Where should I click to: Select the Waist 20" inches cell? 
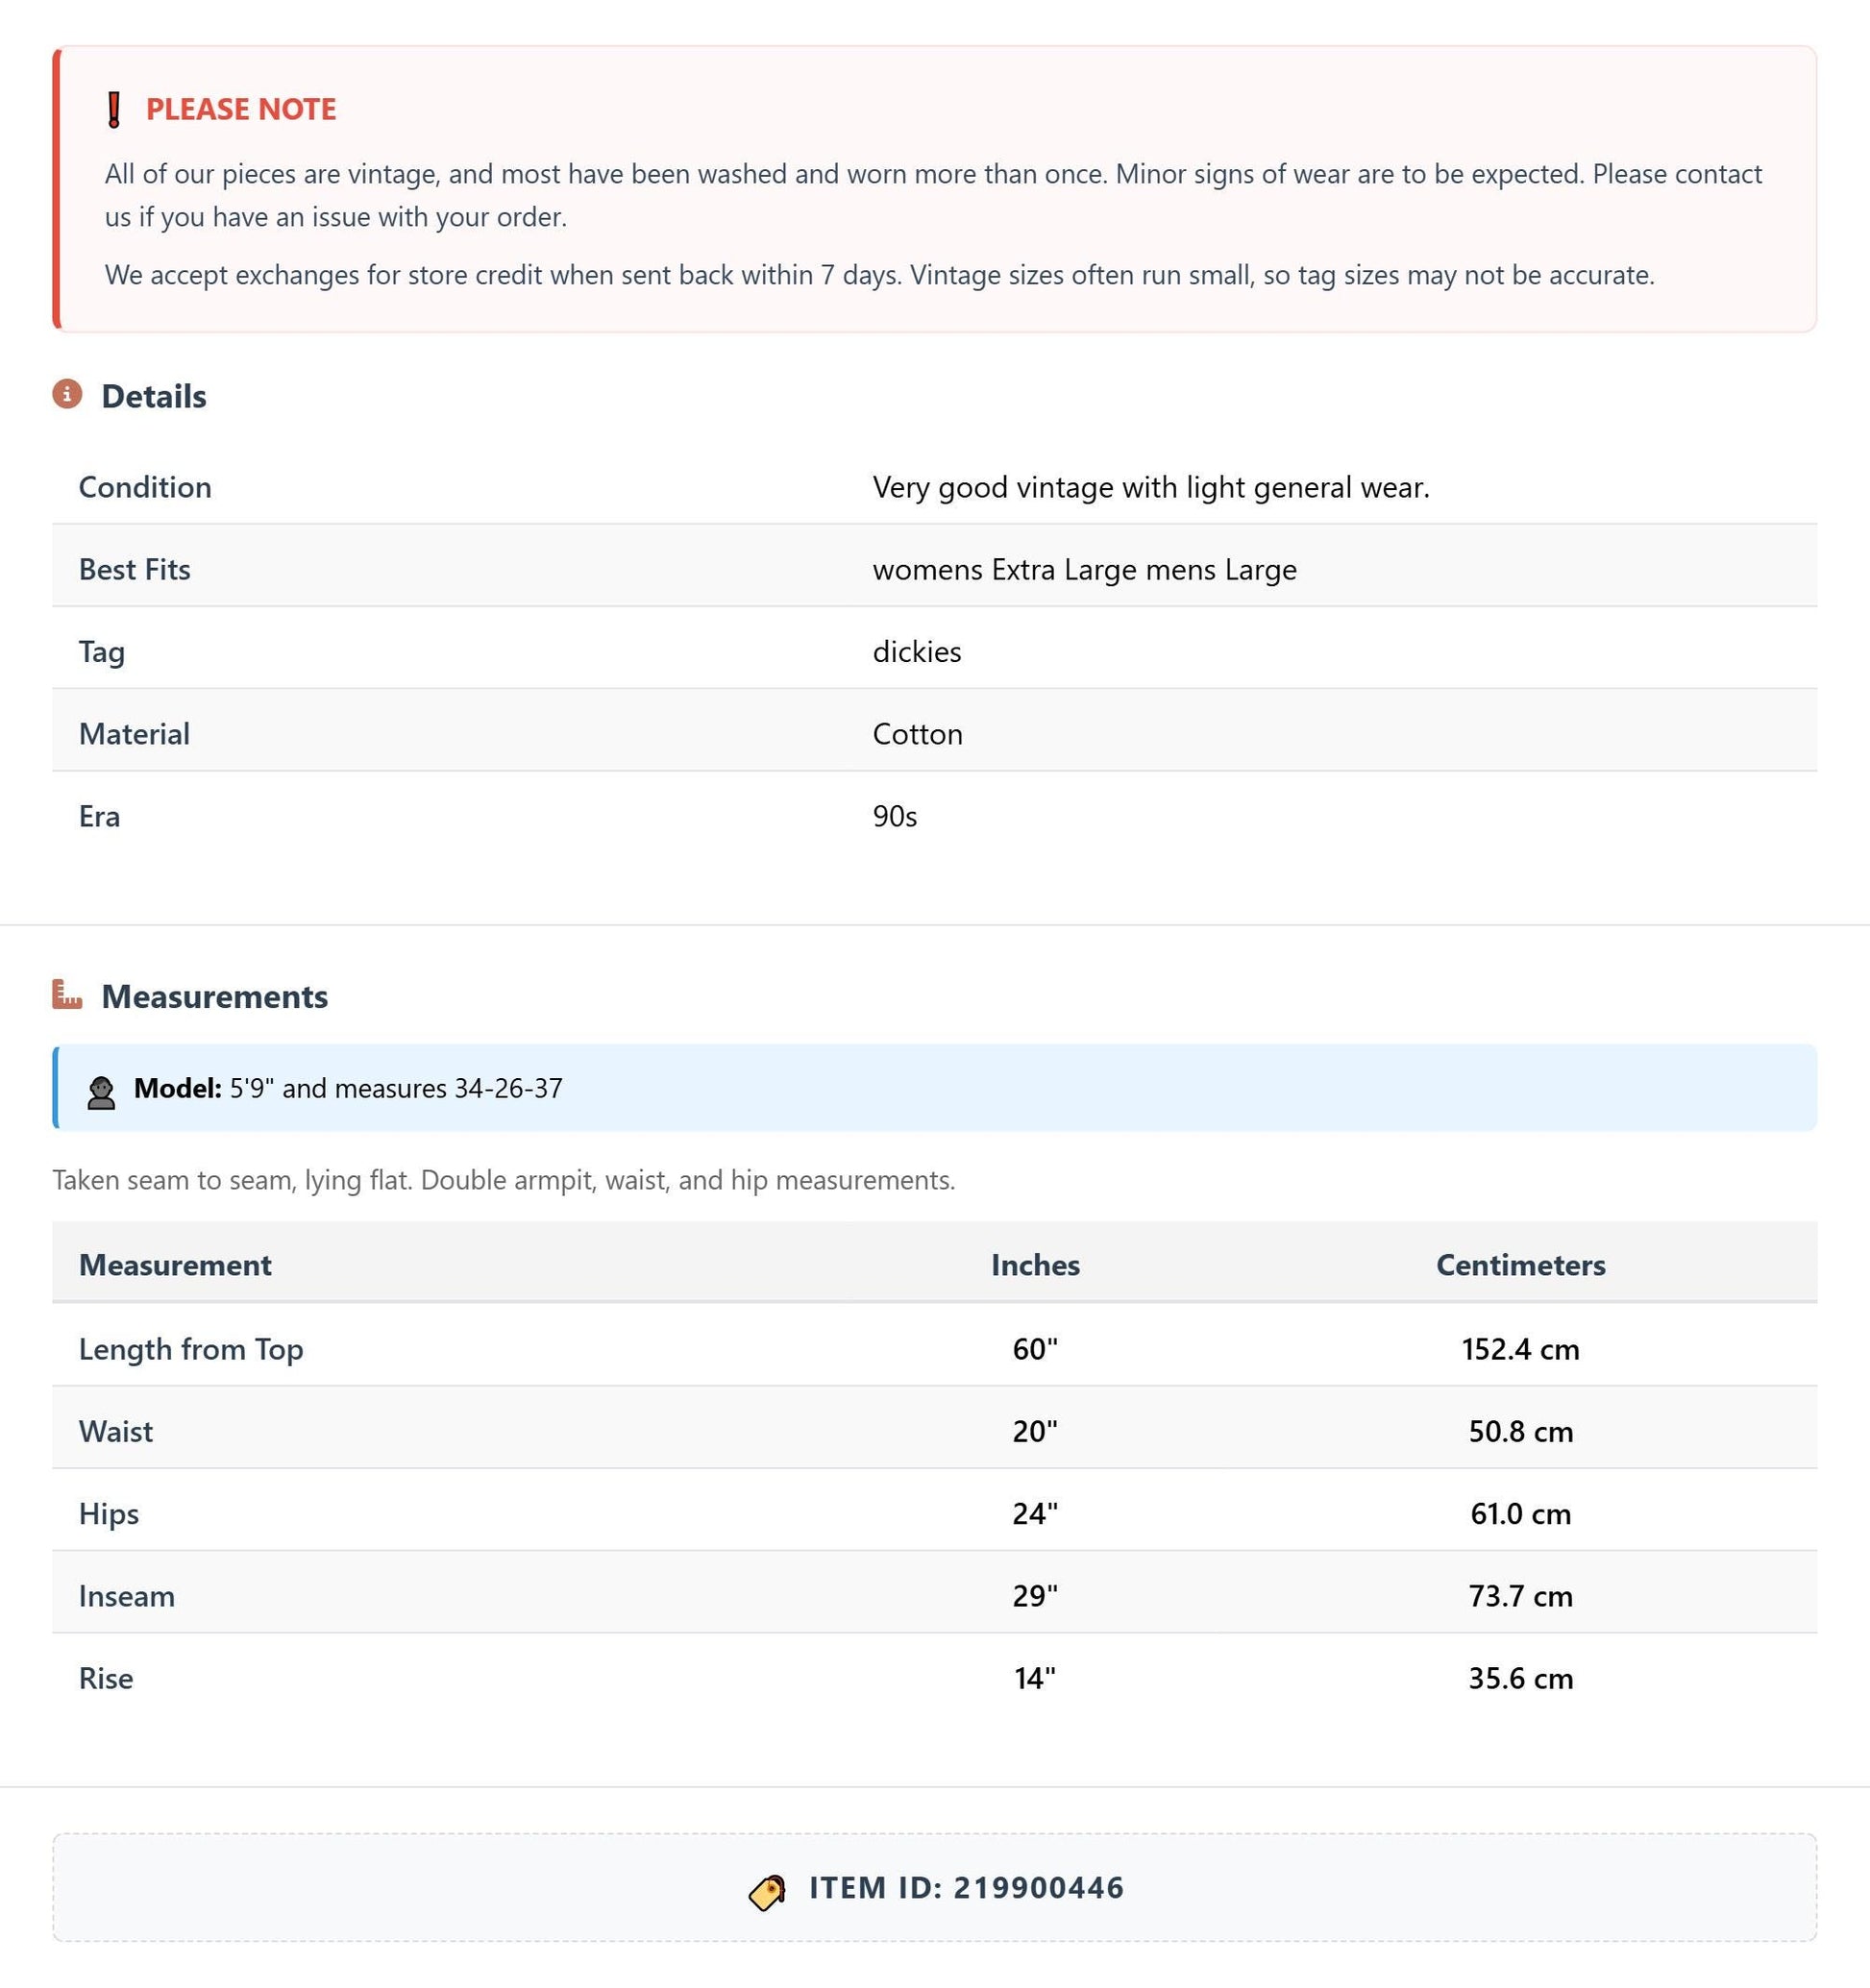pyautogui.click(x=1035, y=1431)
